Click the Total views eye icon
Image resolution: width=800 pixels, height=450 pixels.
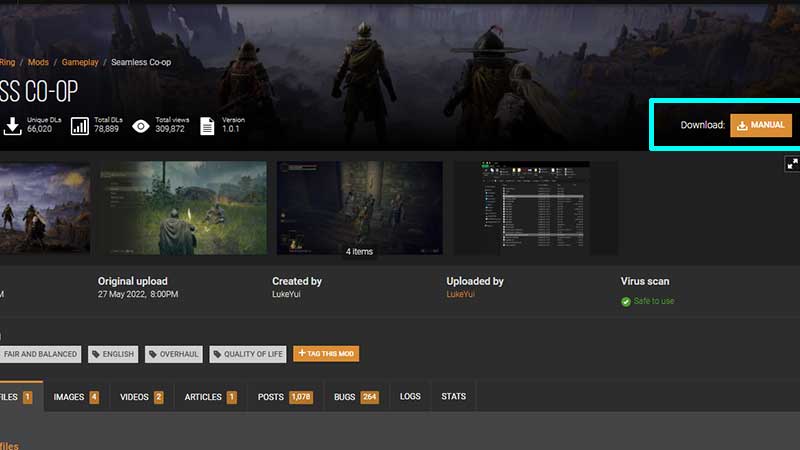click(x=141, y=126)
